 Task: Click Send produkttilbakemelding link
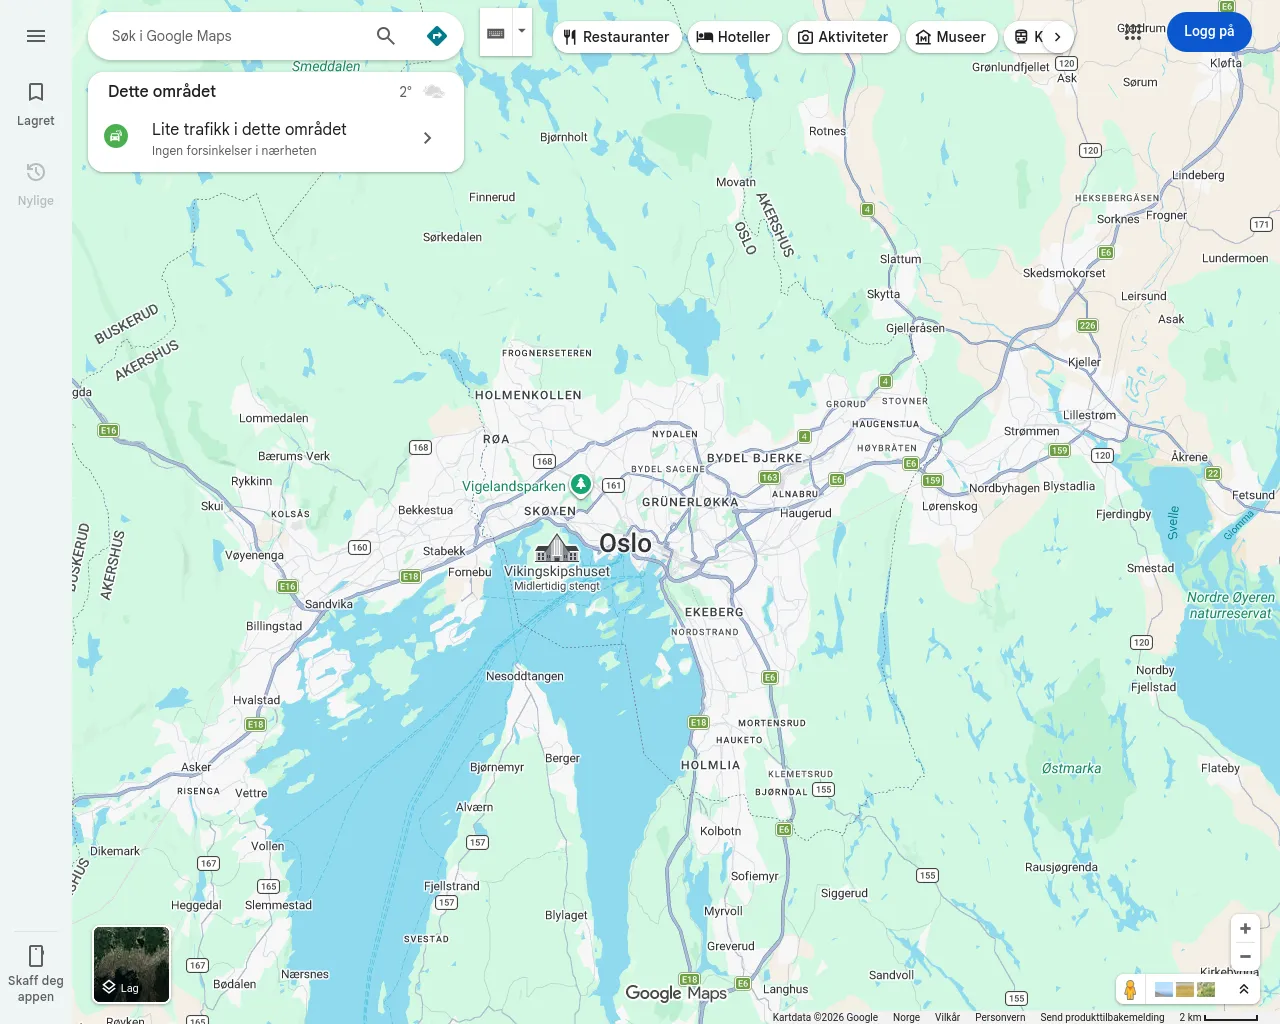(1102, 1017)
